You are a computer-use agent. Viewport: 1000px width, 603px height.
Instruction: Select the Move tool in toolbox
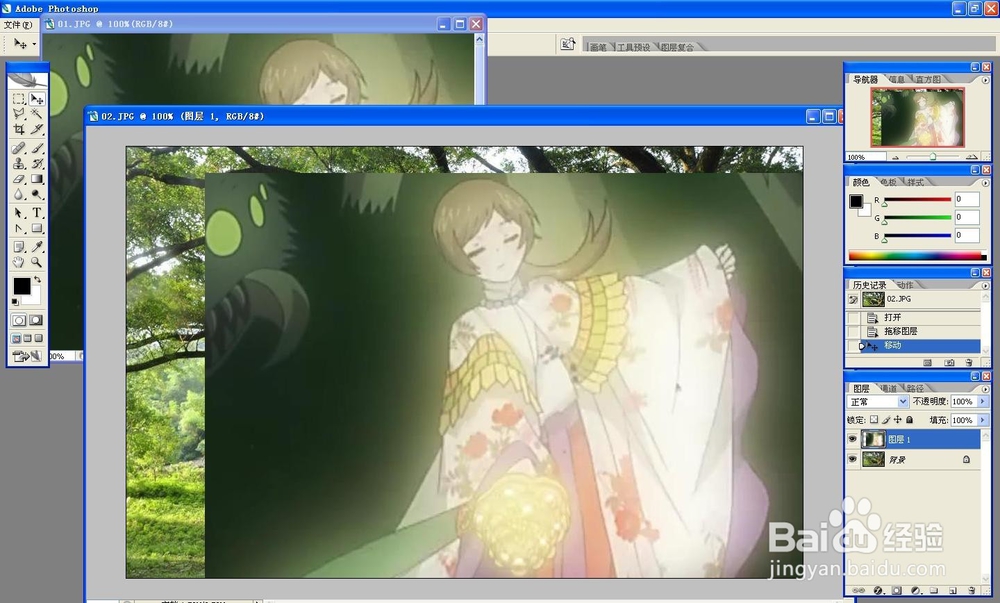pos(37,99)
